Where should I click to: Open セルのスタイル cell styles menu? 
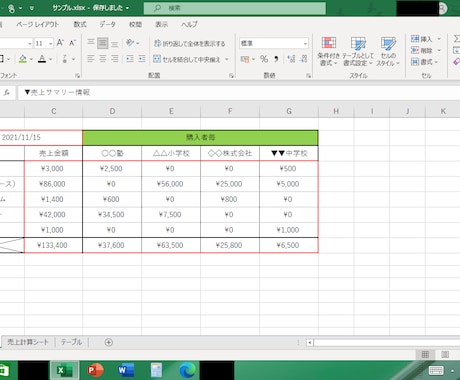coord(388,51)
